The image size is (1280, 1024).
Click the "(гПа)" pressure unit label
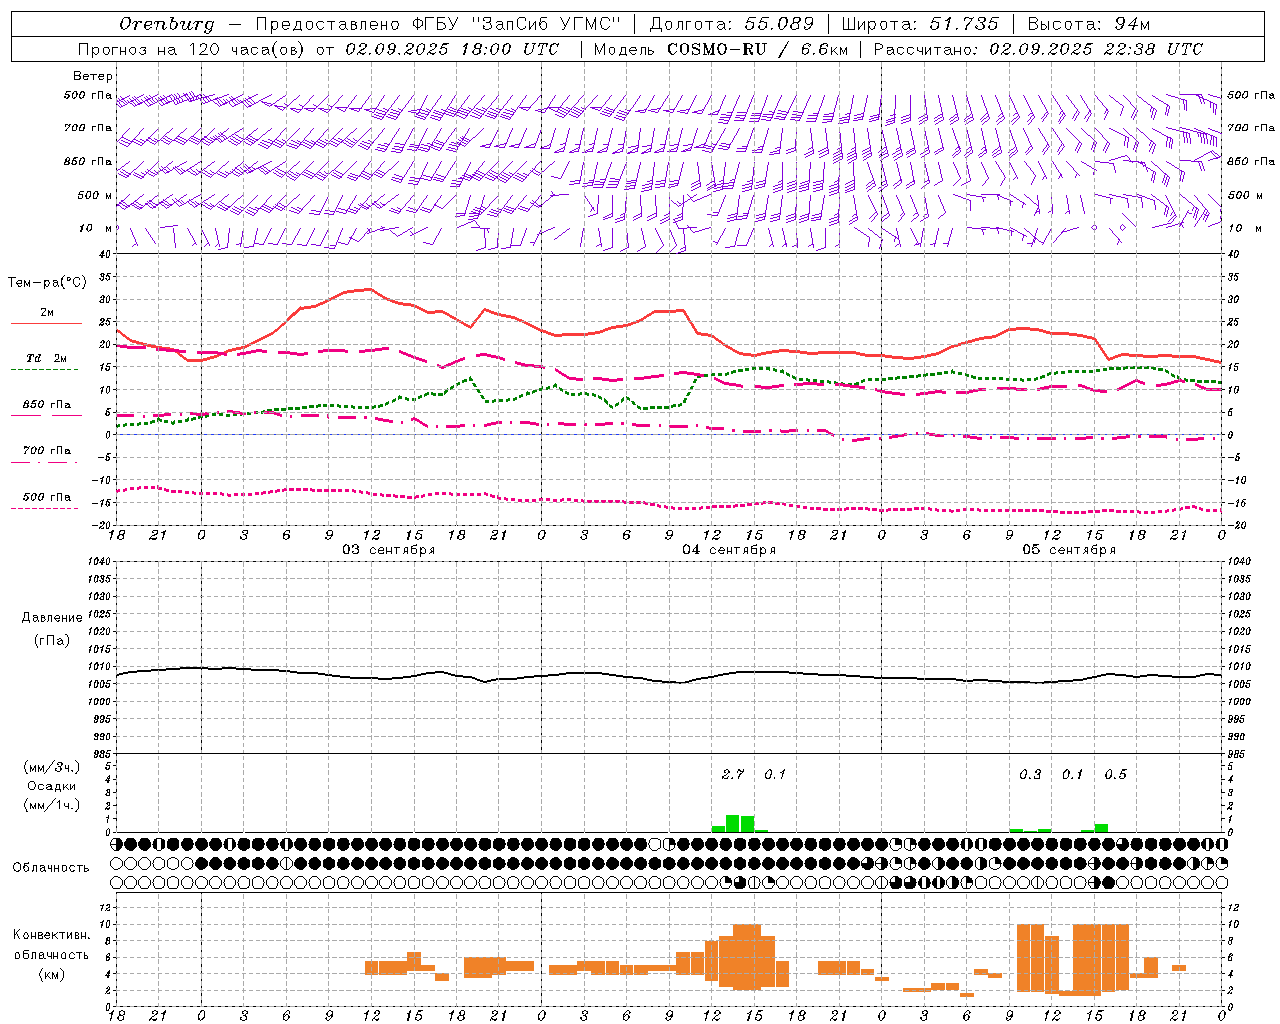tap(52, 640)
